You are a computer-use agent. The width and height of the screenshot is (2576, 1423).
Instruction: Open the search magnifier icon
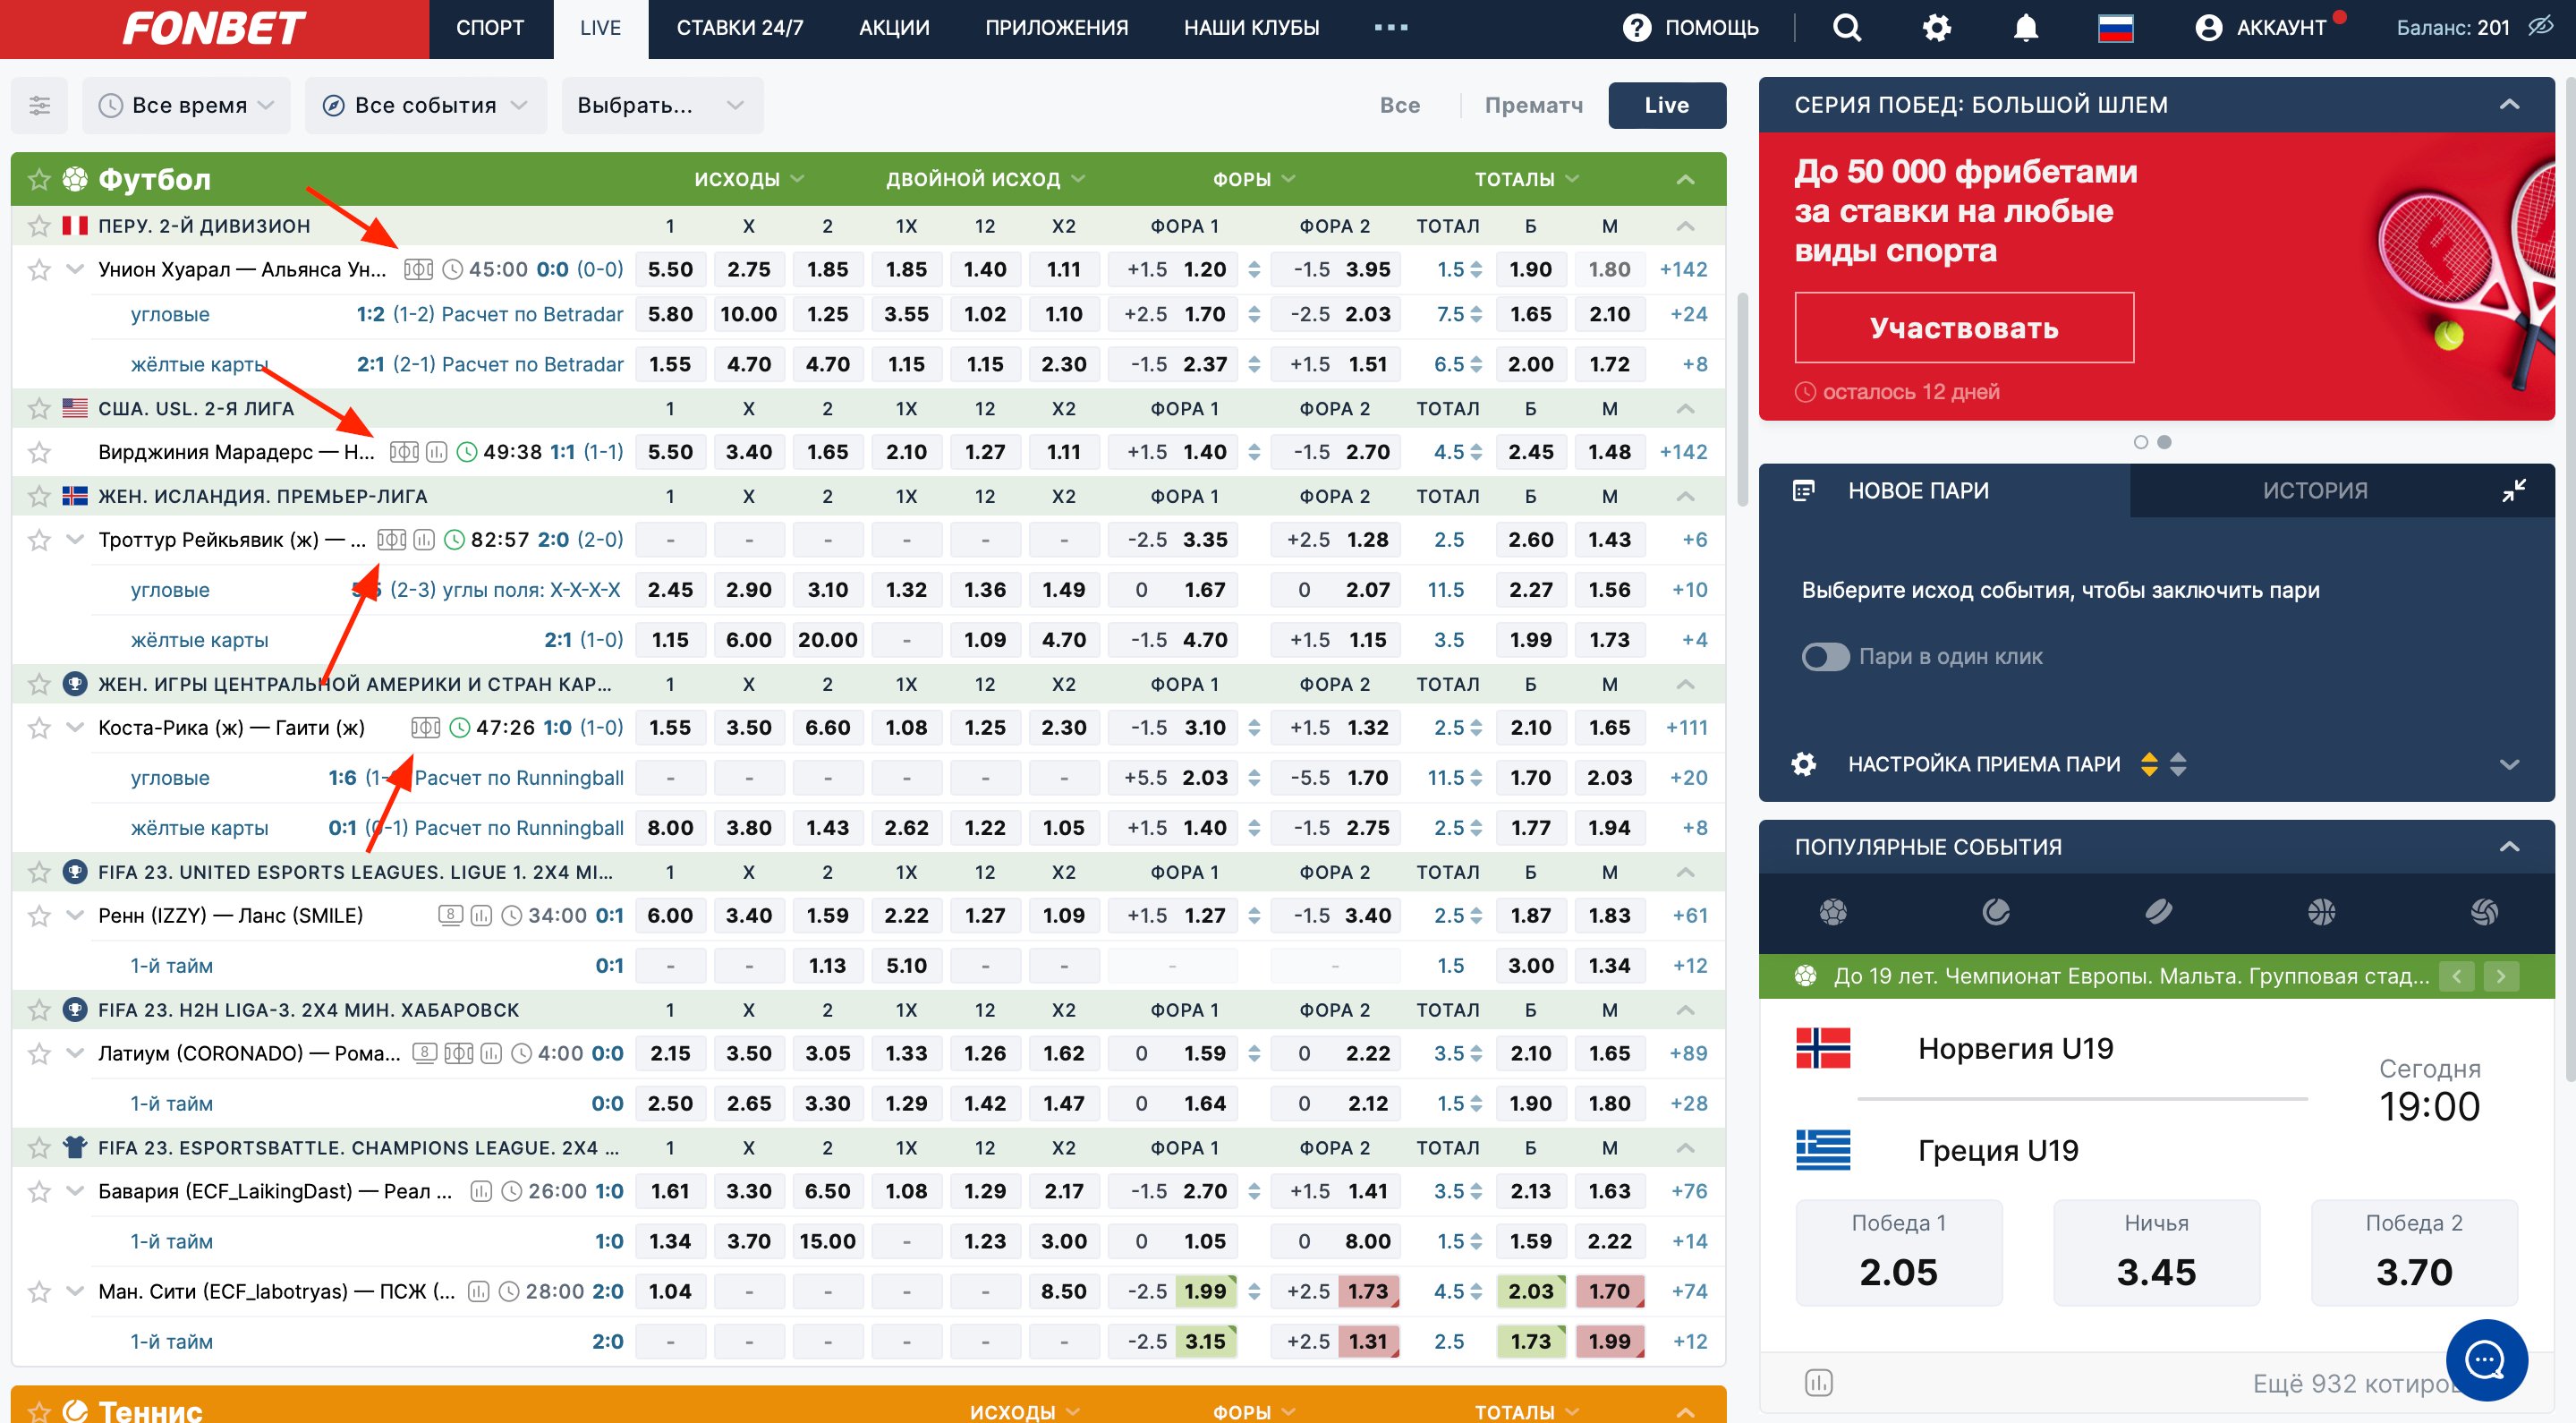point(1847,28)
